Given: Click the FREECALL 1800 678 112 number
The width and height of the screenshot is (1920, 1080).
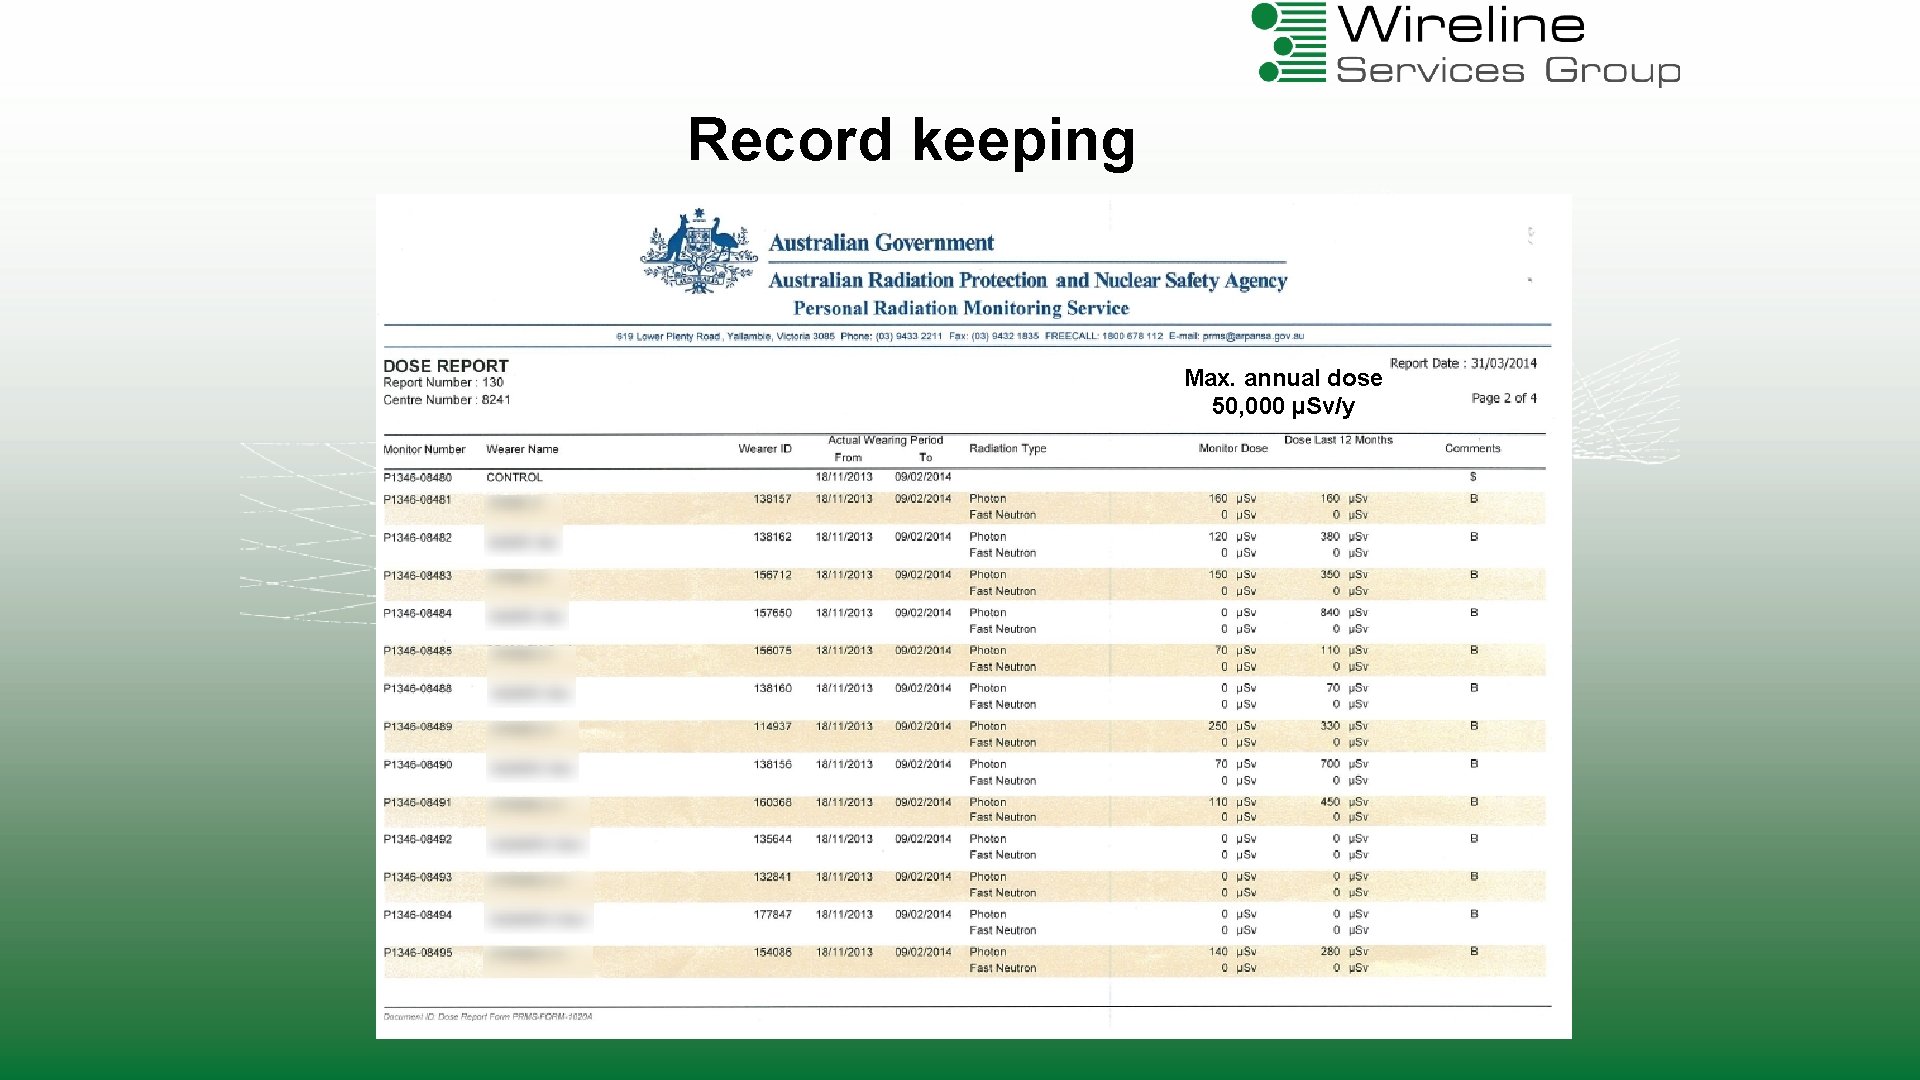Looking at the screenshot, I should click(1105, 336).
